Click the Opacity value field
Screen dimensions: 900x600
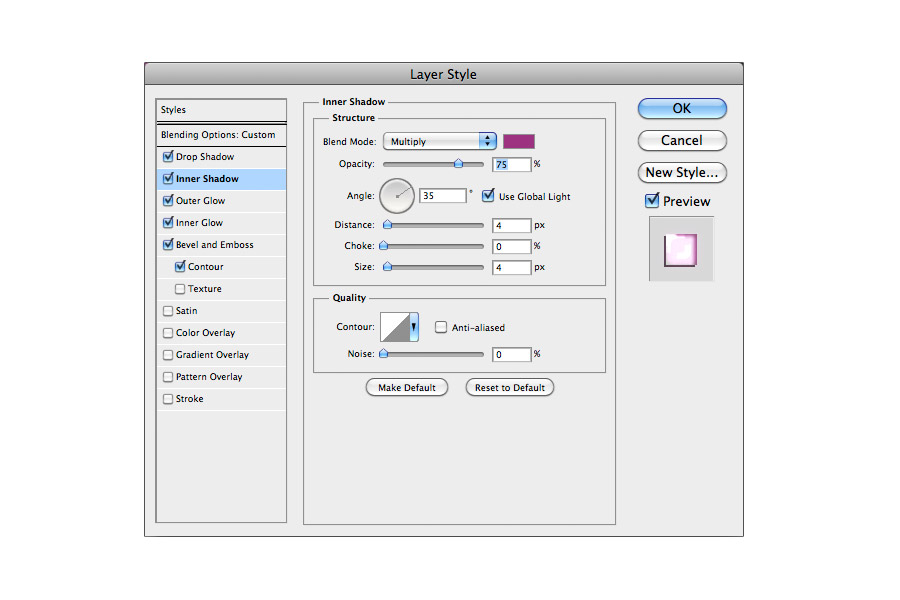[x=511, y=164]
